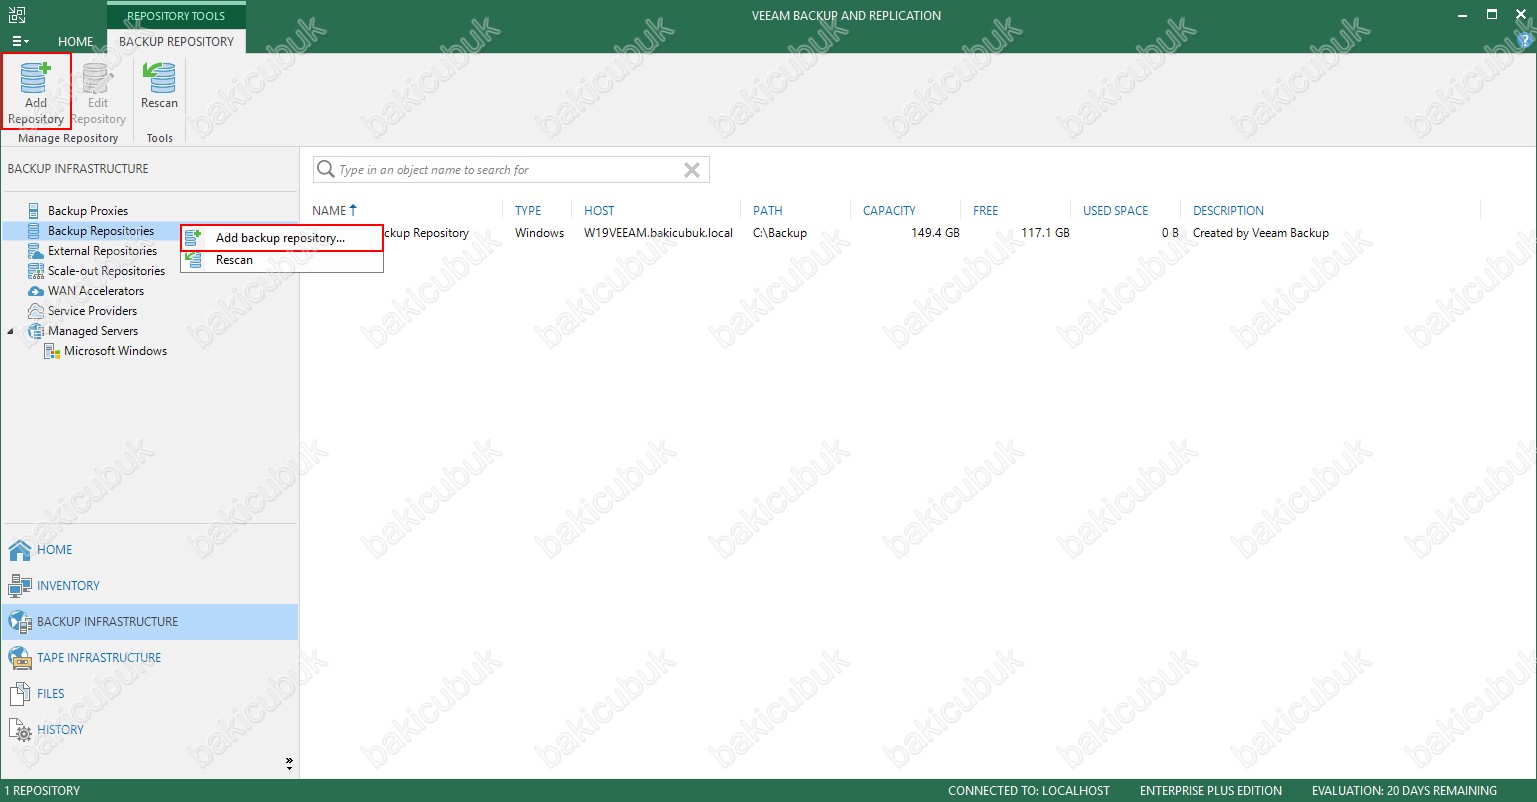Open the INVENTORY view icon

(x=20, y=586)
